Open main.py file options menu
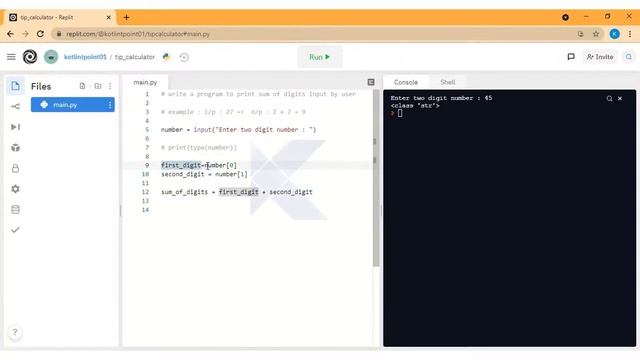The width and height of the screenshot is (640, 360). point(110,105)
